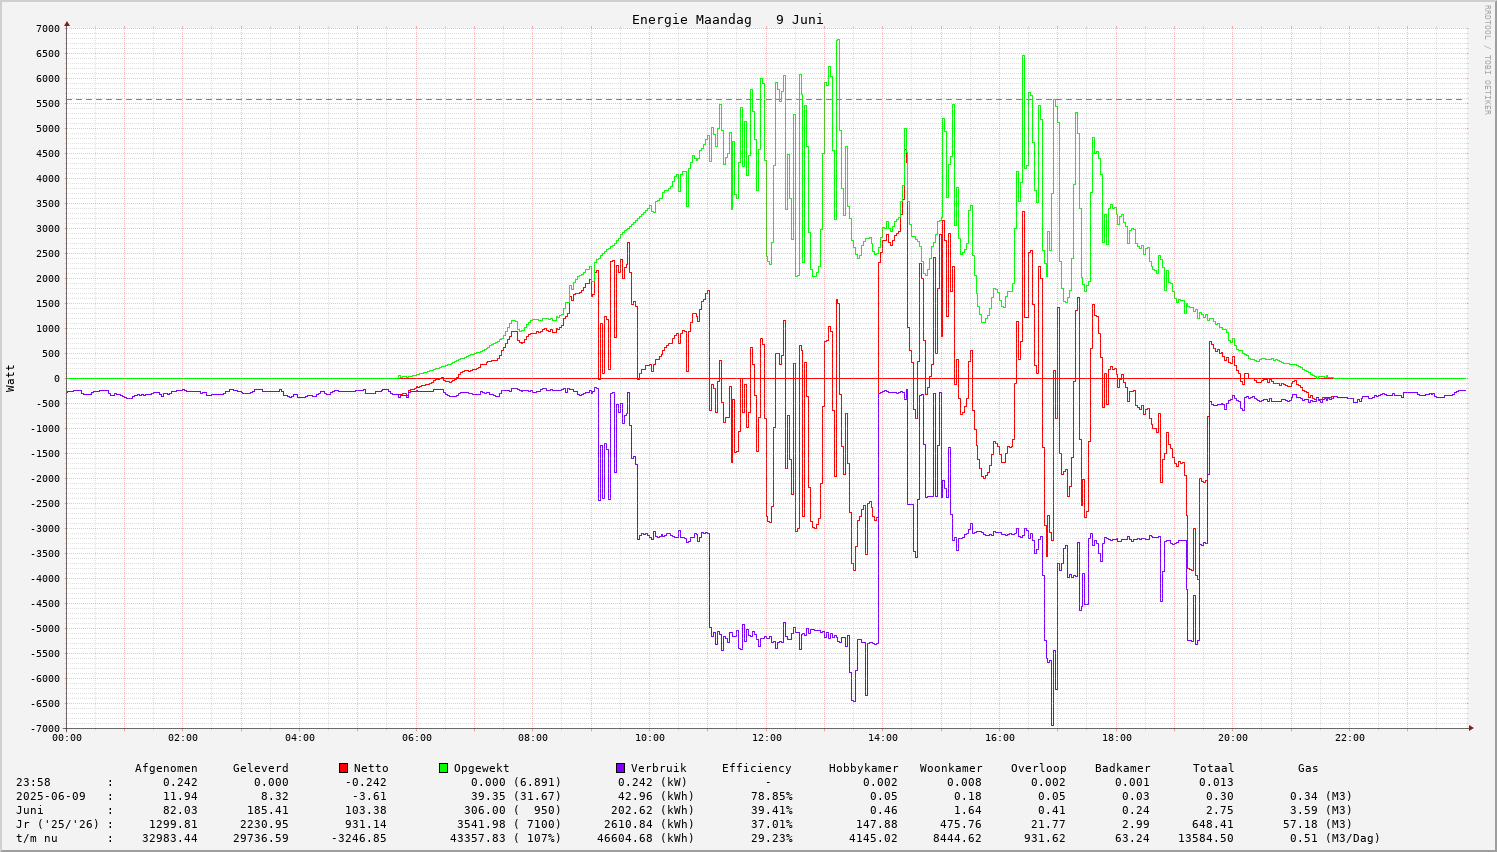Click the -7000 value on the y-axis
The width and height of the screenshot is (1497, 852).
[x=44, y=728]
